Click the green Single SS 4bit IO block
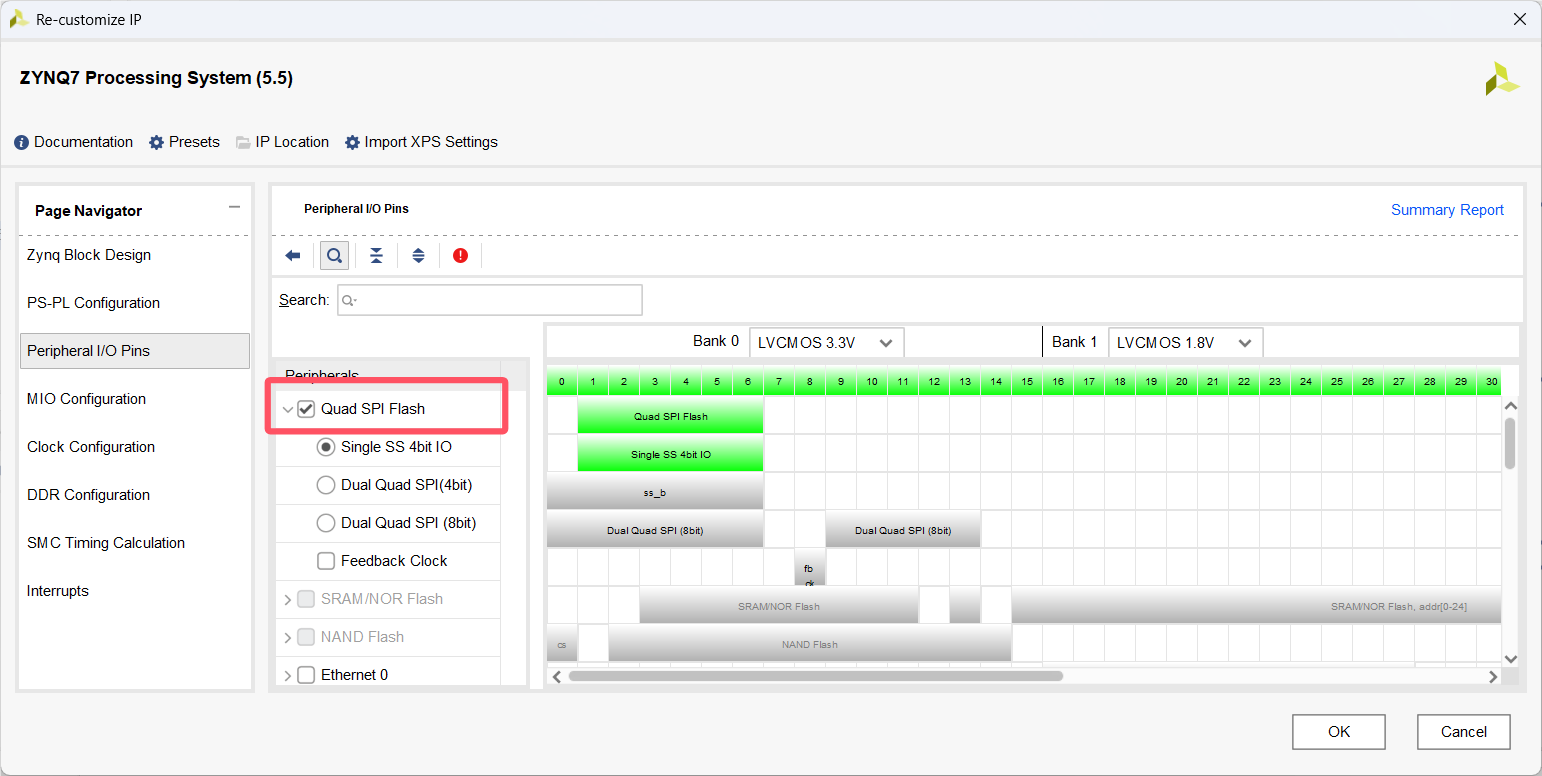 tap(670, 453)
